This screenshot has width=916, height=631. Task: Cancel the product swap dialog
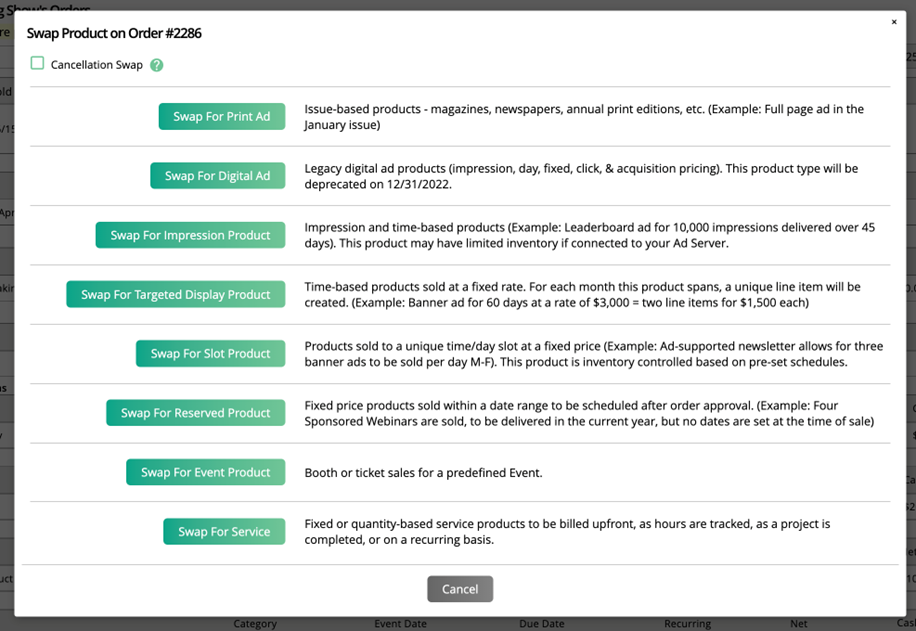point(459,589)
